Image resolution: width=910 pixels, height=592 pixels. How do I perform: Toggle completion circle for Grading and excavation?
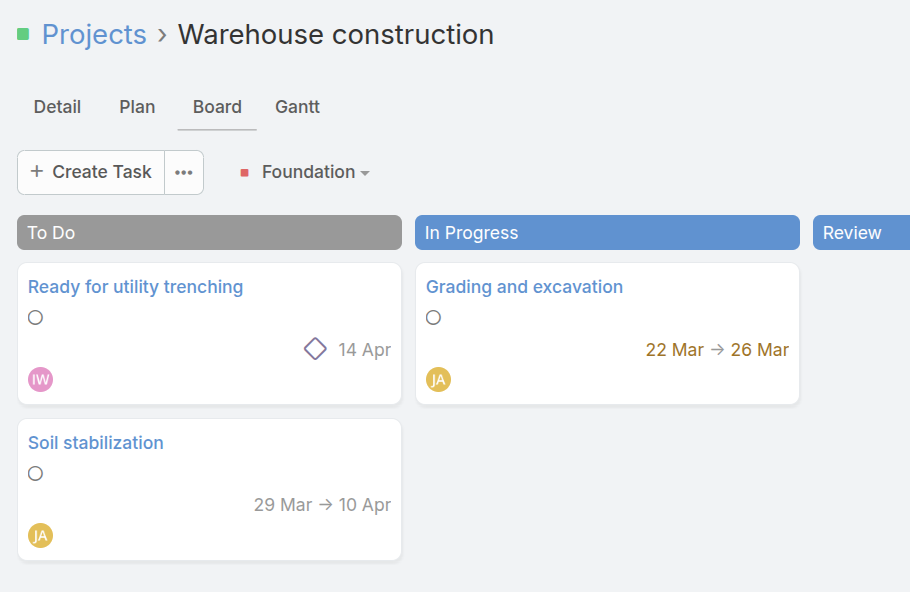pos(434,318)
